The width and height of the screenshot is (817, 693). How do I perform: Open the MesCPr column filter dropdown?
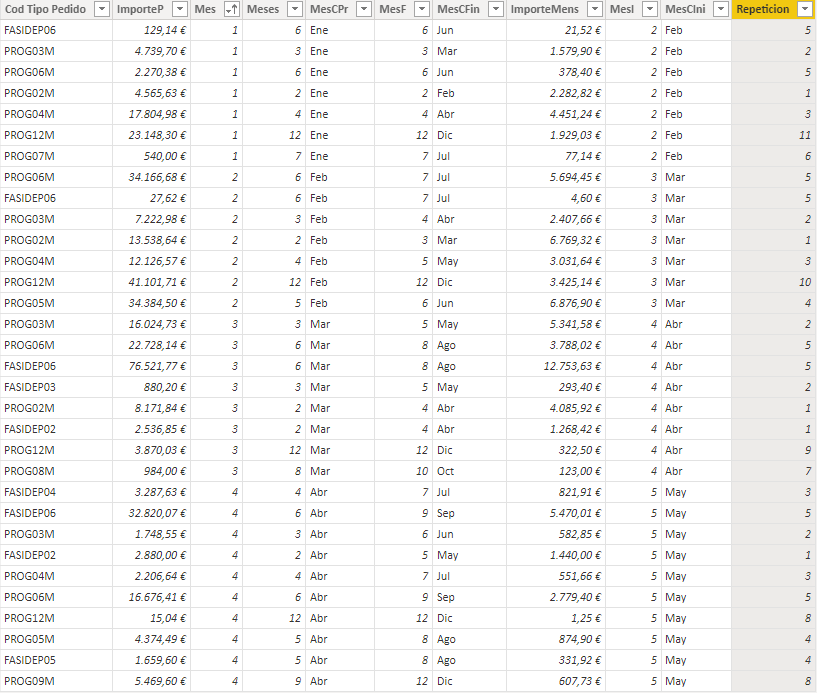click(364, 9)
